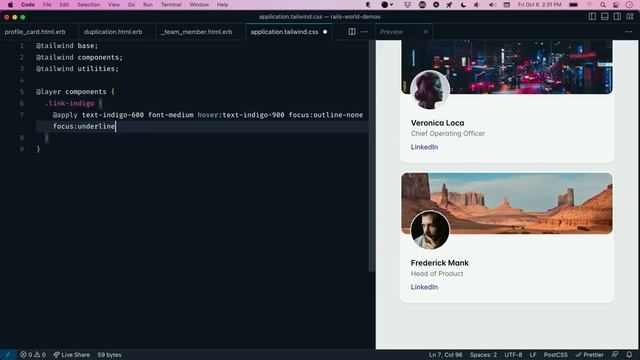Image resolution: width=640 pixels, height=360 pixels.
Task: Open customize layout icon
Action: (x=630, y=17)
